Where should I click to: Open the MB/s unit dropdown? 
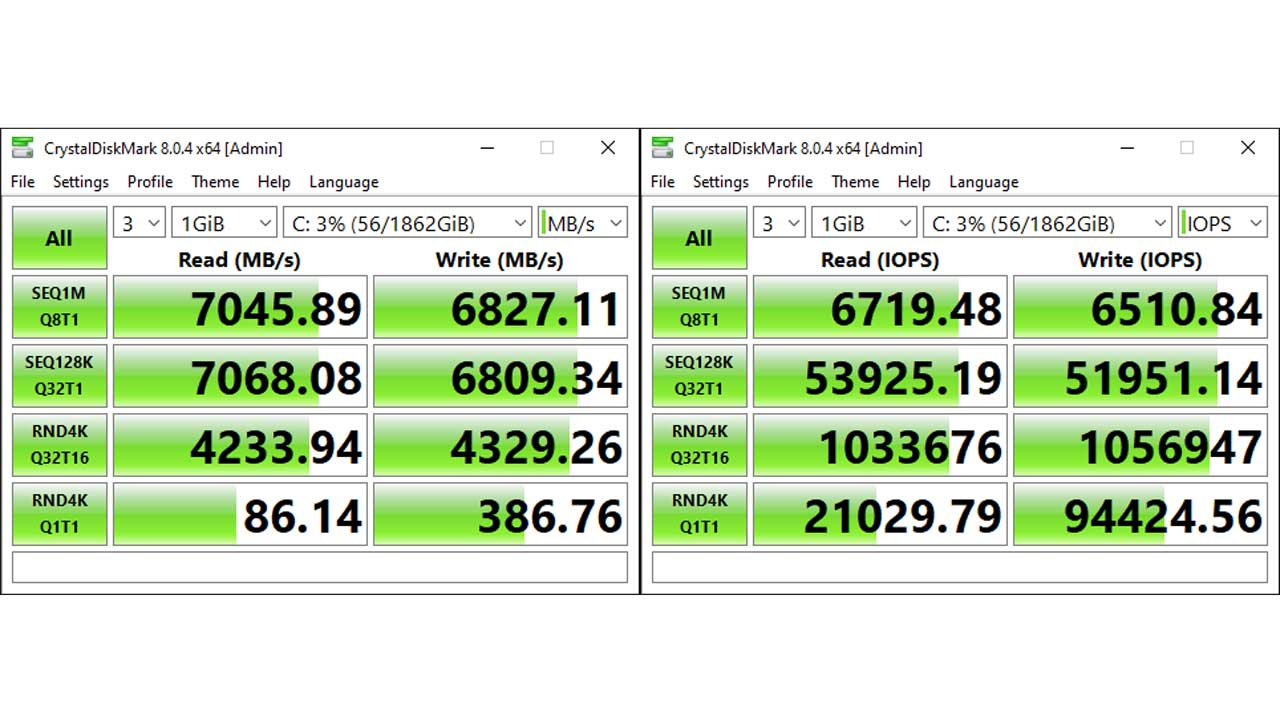pyautogui.click(x=583, y=223)
